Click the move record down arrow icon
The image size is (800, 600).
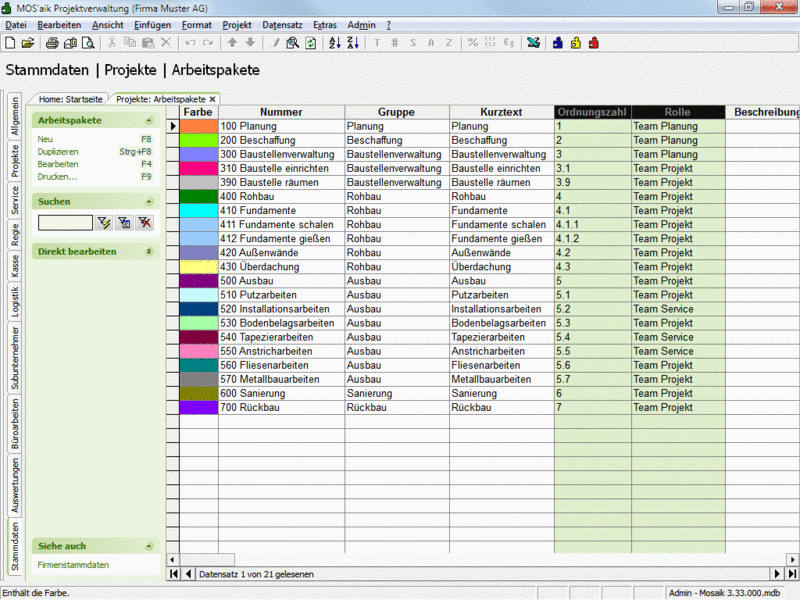click(250, 43)
